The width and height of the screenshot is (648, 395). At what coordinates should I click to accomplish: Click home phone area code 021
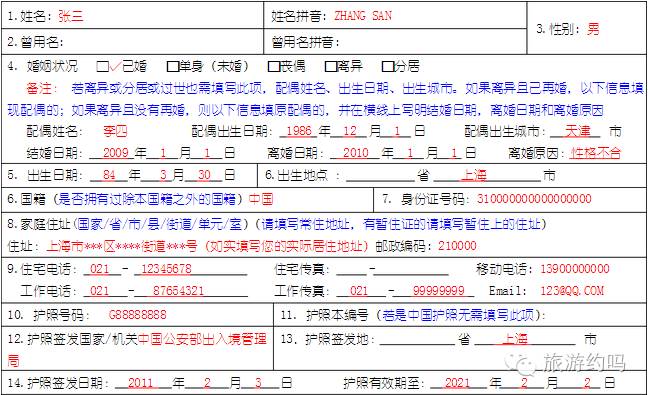100,269
